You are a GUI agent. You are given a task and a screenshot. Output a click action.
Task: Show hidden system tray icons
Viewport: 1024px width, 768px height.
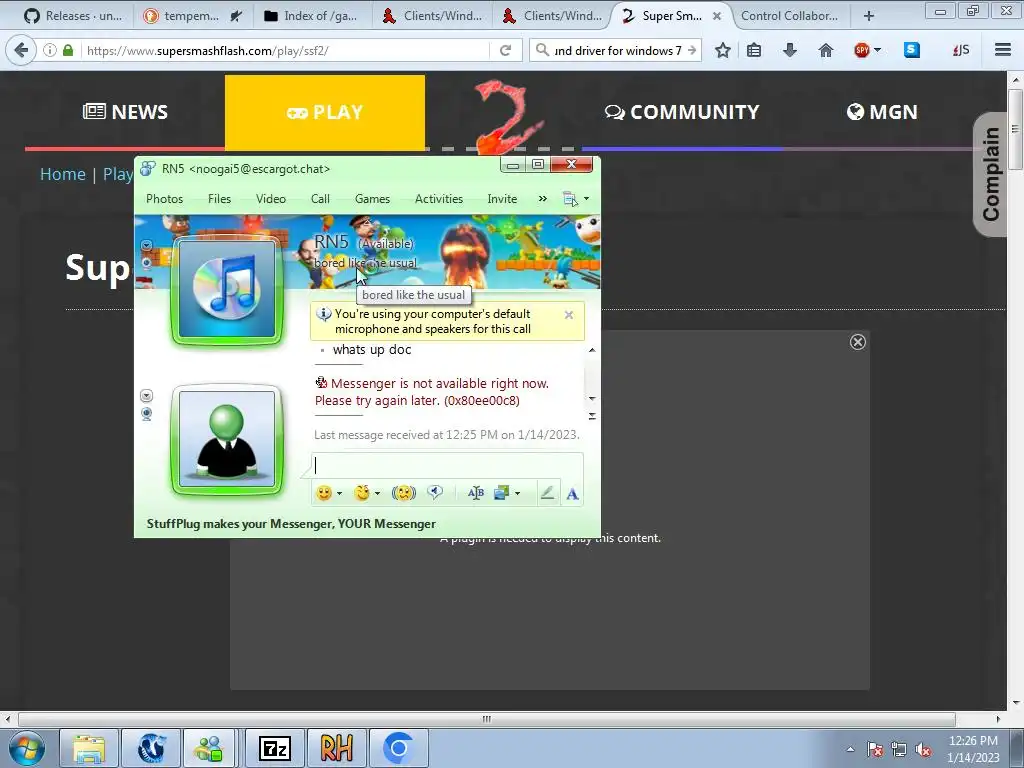(x=850, y=750)
